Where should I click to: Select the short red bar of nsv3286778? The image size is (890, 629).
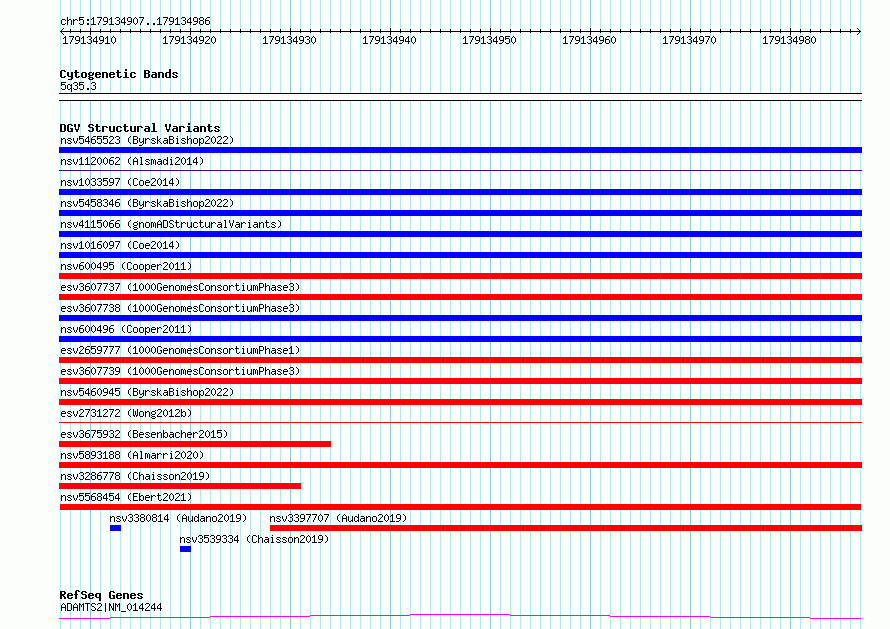click(x=180, y=486)
